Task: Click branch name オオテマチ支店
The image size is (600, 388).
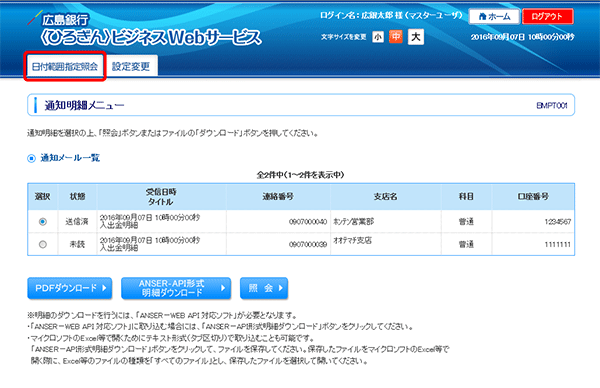Action: pos(352,240)
